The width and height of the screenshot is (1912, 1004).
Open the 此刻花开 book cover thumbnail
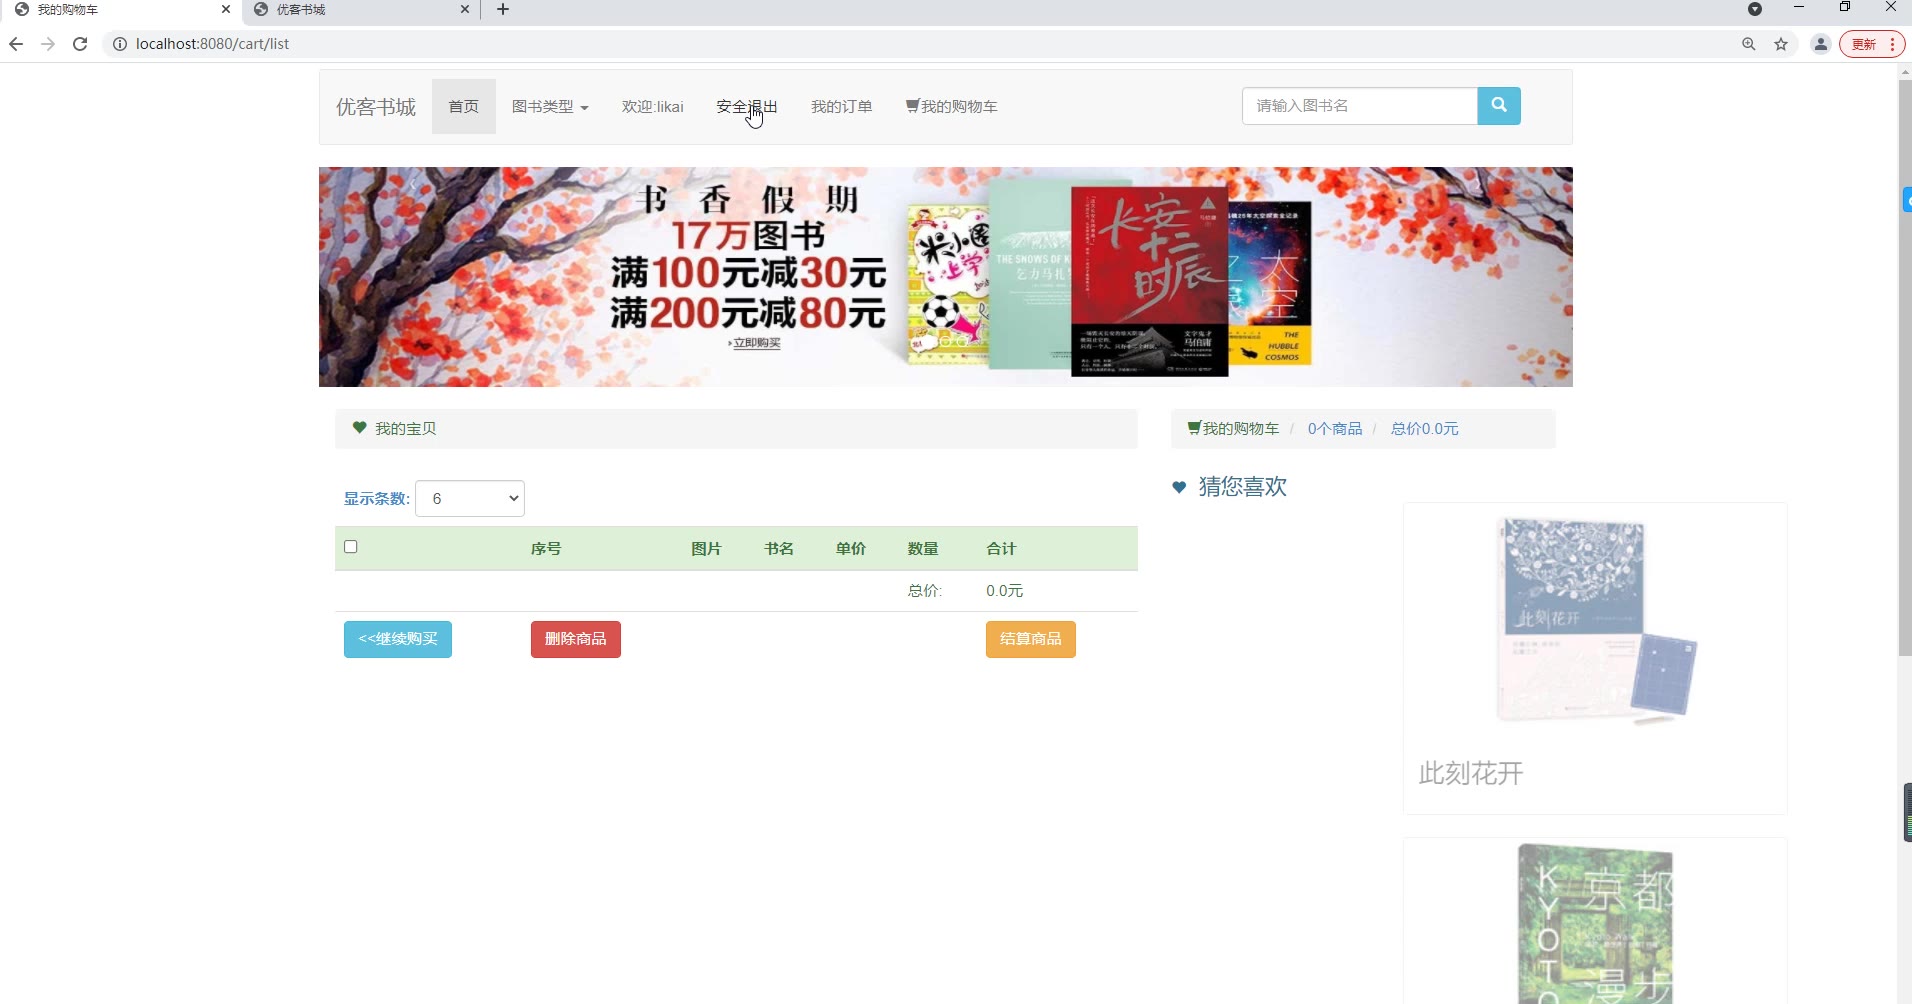pos(1595,621)
